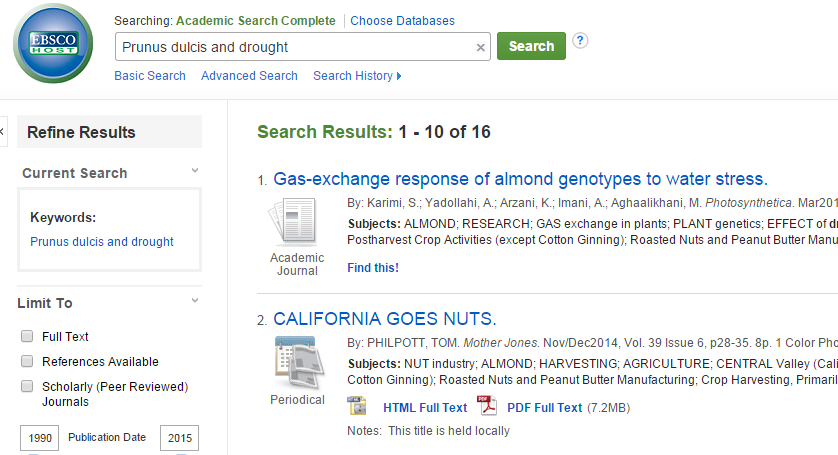Click the 1990 publication start year field

pos(40,438)
